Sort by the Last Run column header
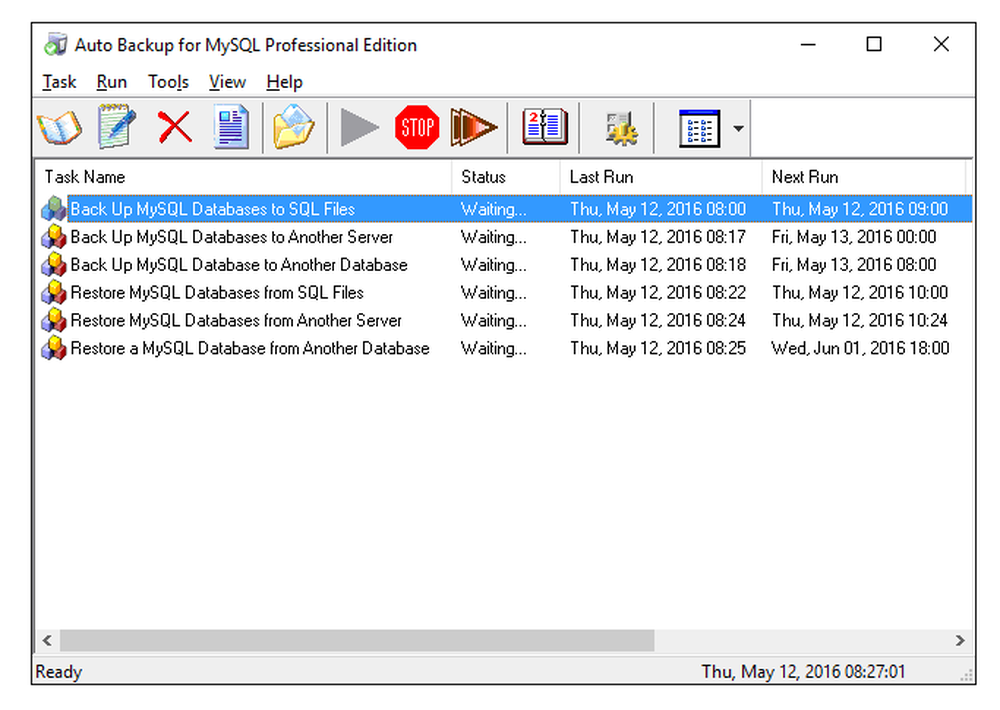1000x710 pixels. pyautogui.click(x=661, y=177)
